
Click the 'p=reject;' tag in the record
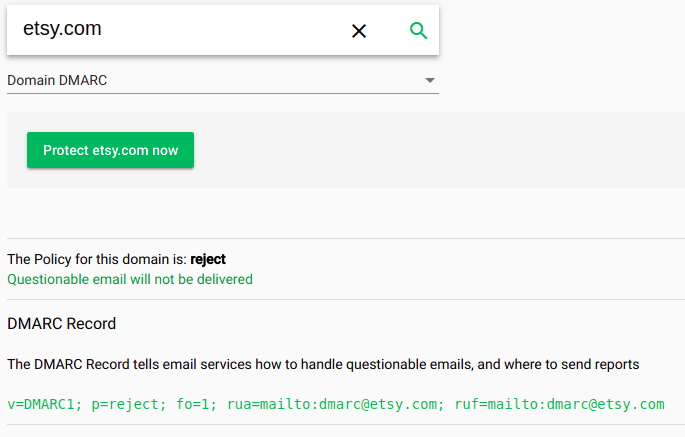(x=127, y=404)
